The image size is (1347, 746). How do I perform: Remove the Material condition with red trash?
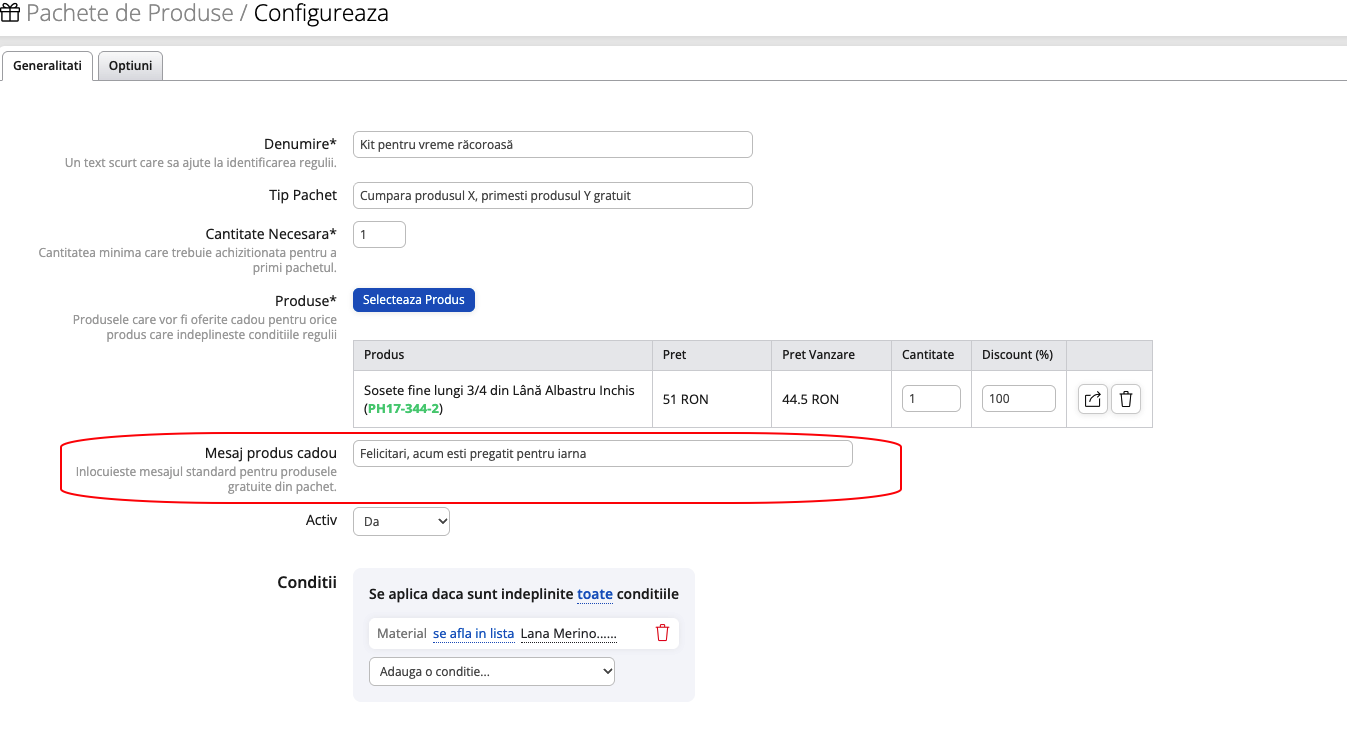662,633
